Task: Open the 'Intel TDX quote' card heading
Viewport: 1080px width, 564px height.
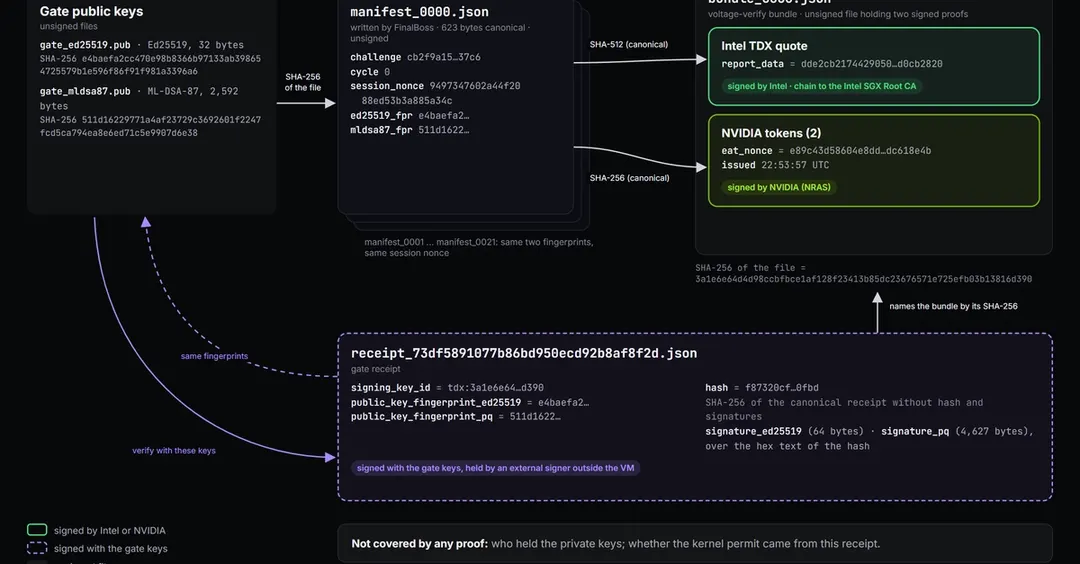Action: tap(764, 46)
